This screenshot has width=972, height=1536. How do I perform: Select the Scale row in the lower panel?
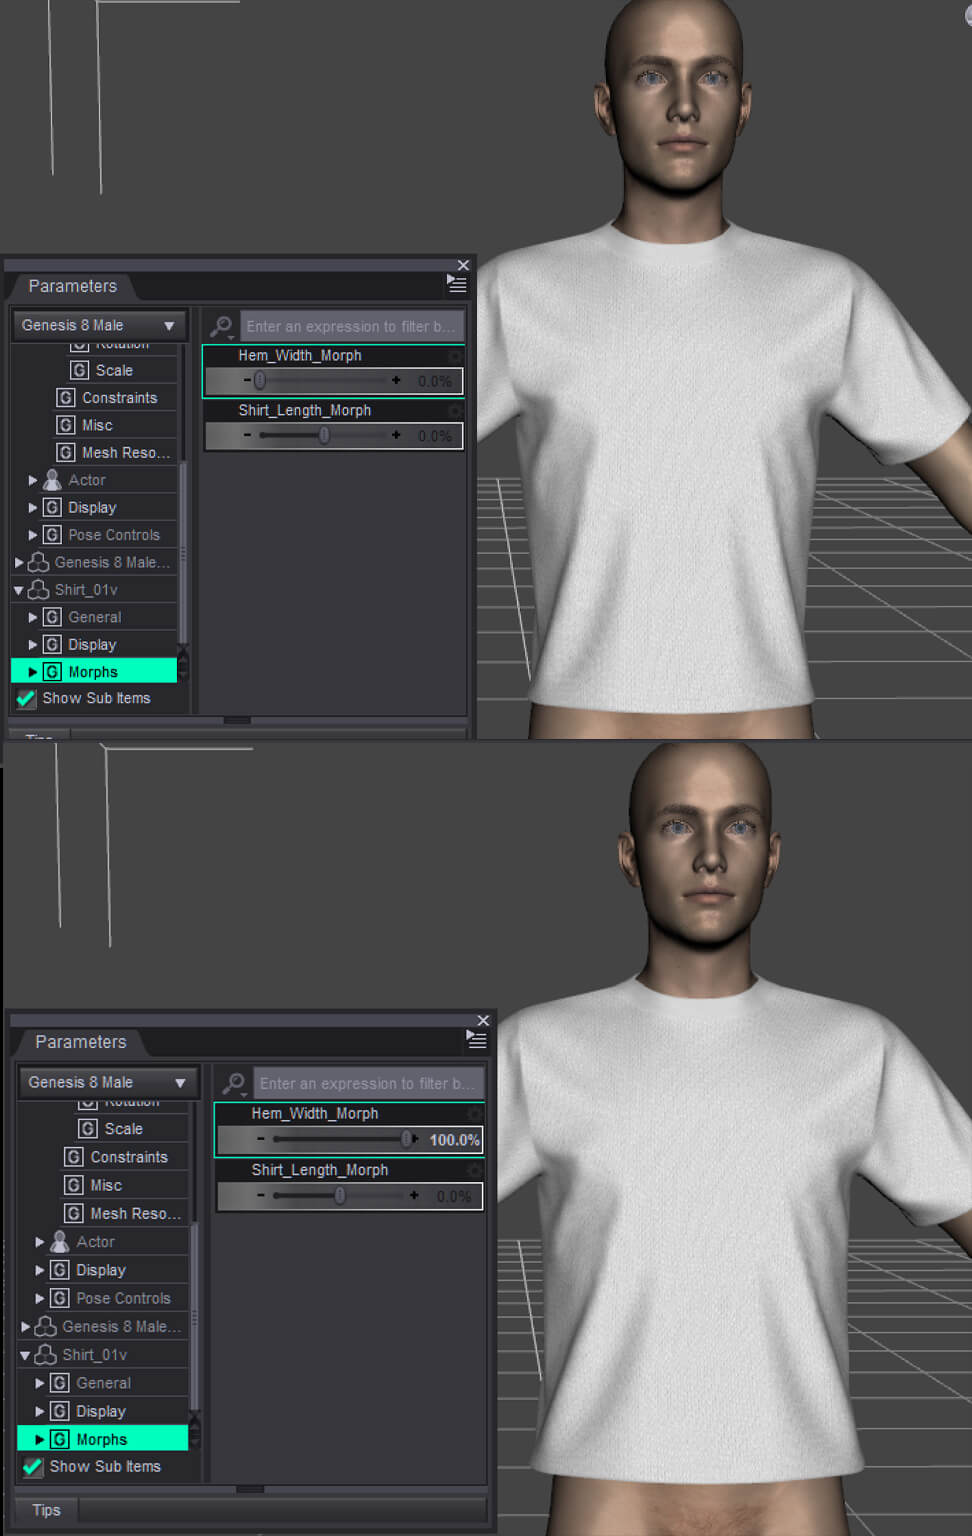[124, 1128]
